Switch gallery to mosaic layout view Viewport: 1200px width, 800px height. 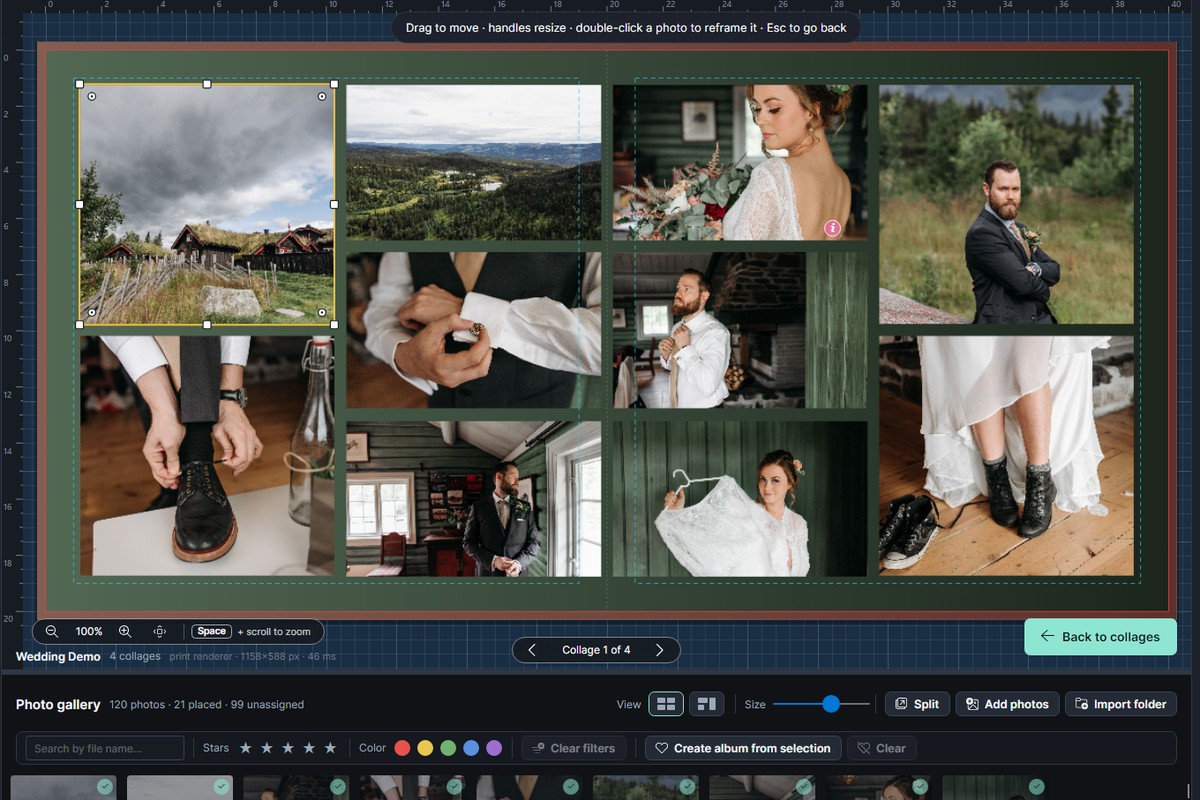coord(706,704)
